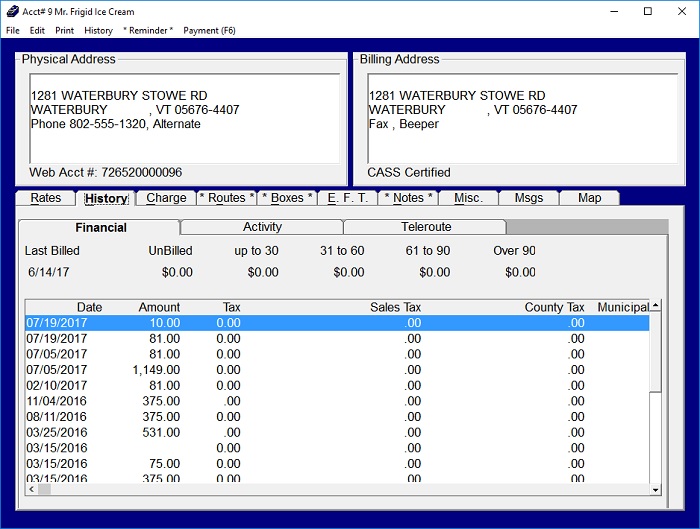Image resolution: width=700 pixels, height=529 pixels.
Task: Open the Edit menu
Action: pyautogui.click(x=37, y=31)
